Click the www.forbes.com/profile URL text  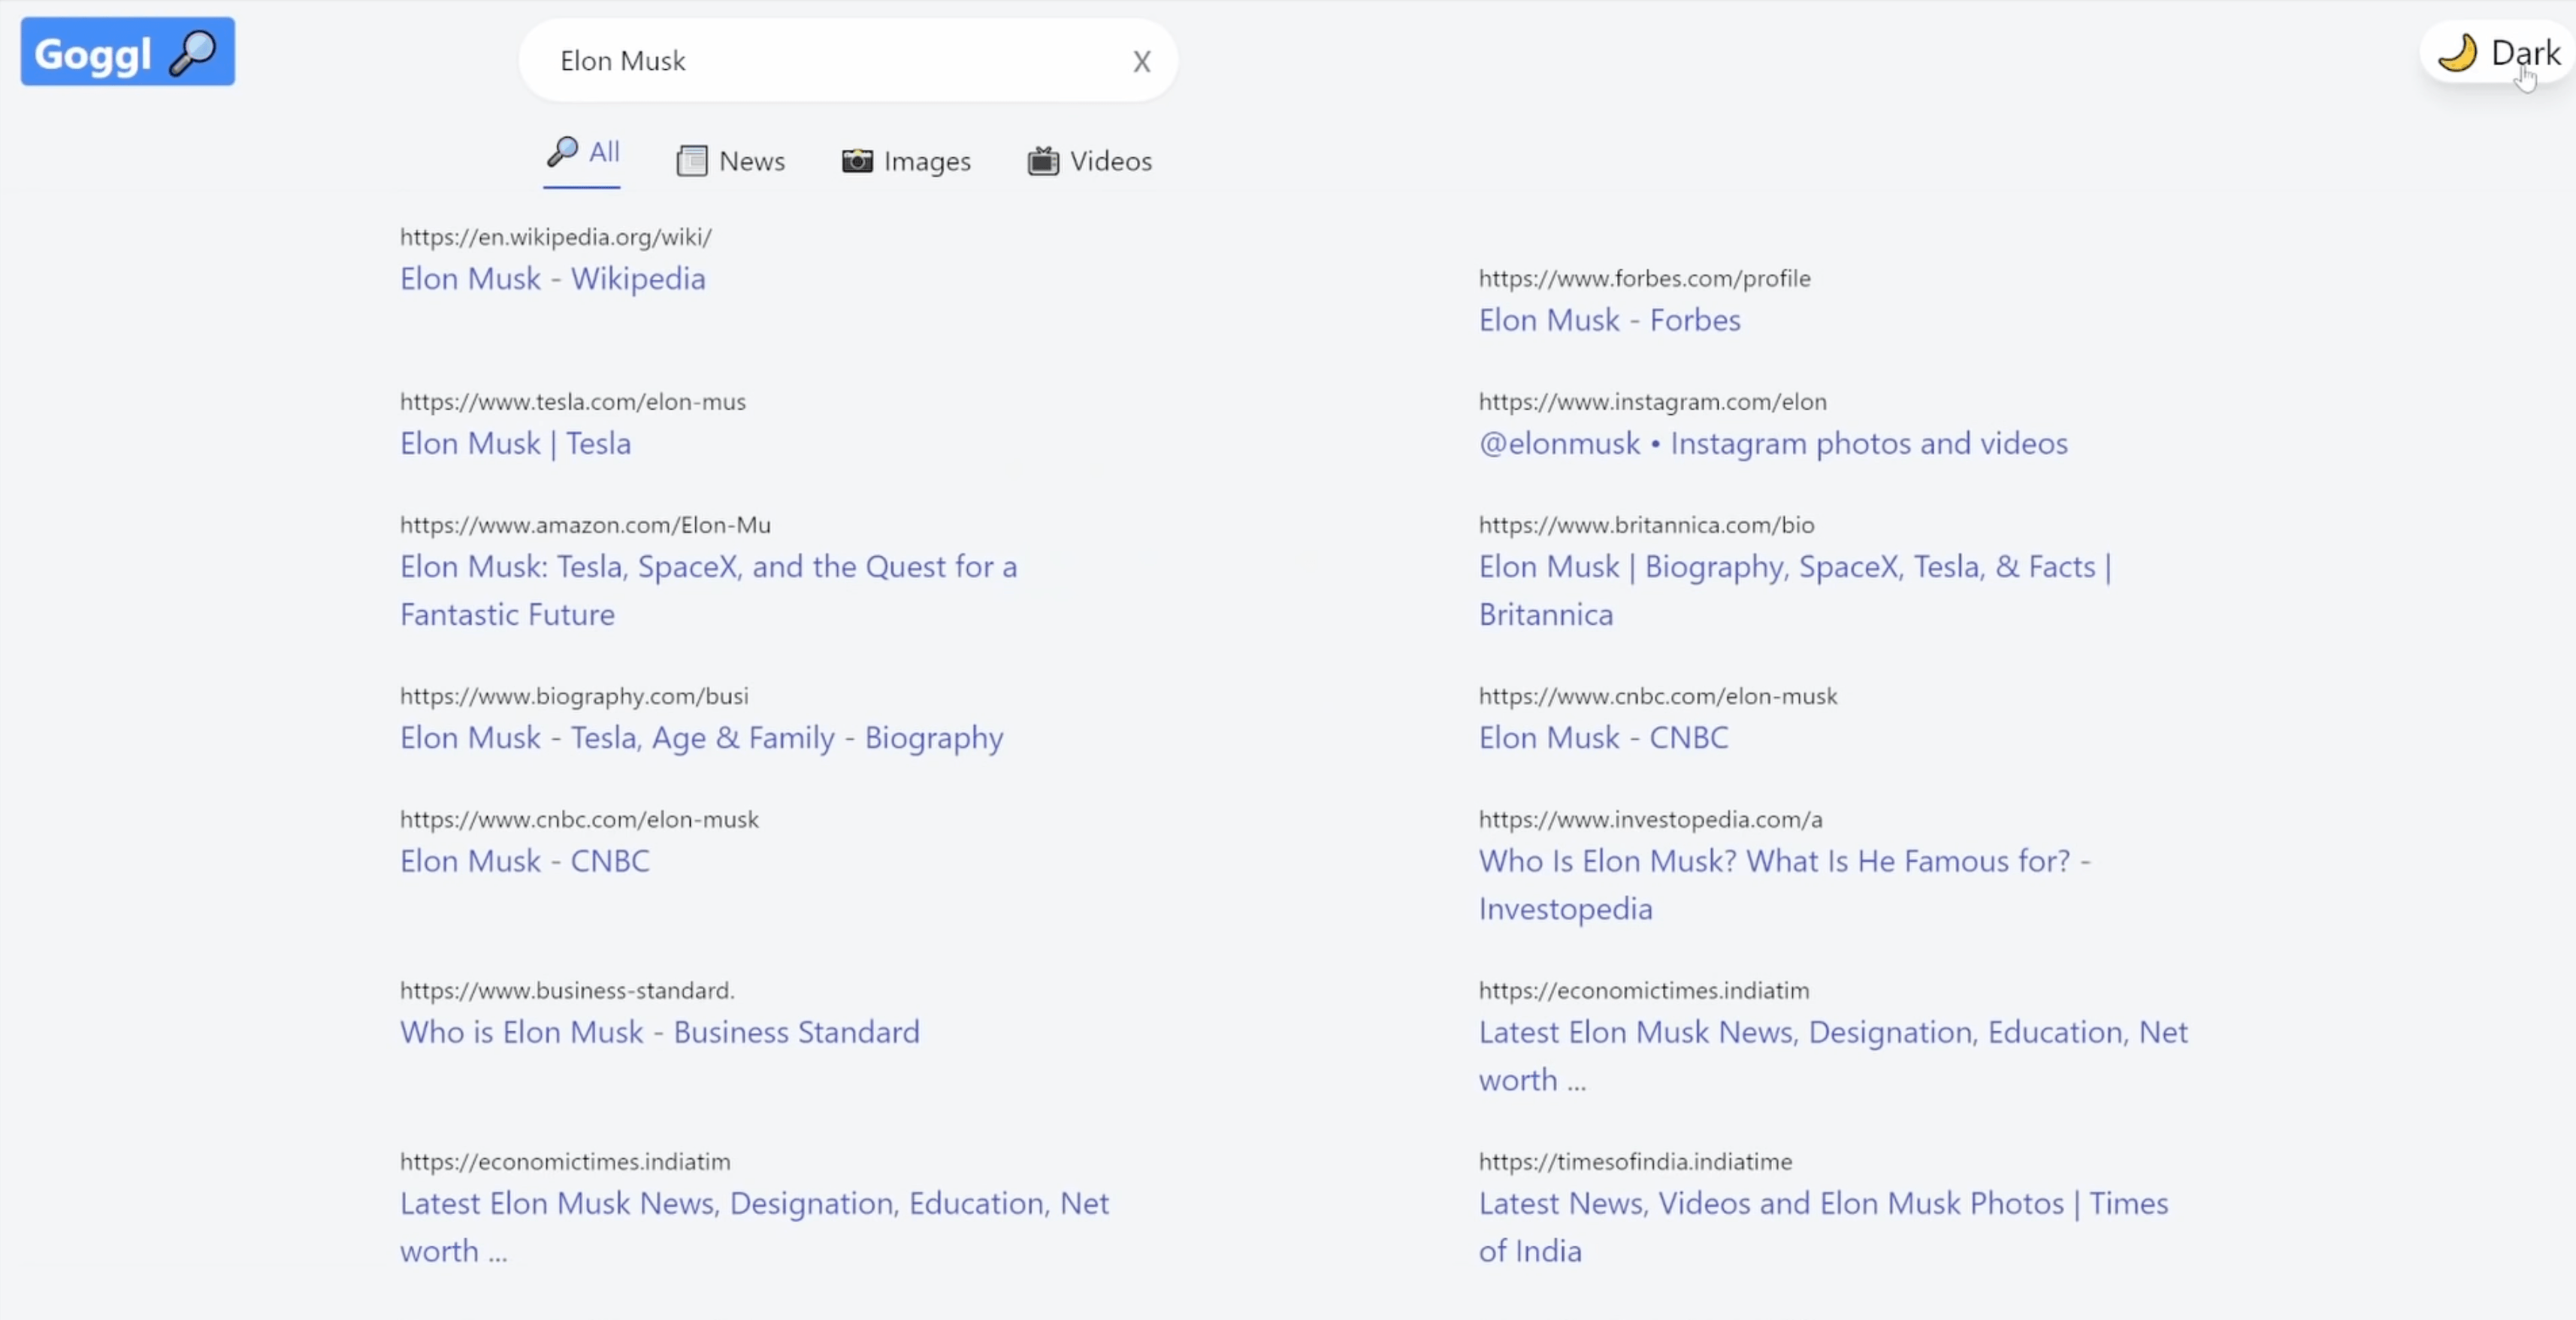click(1645, 279)
